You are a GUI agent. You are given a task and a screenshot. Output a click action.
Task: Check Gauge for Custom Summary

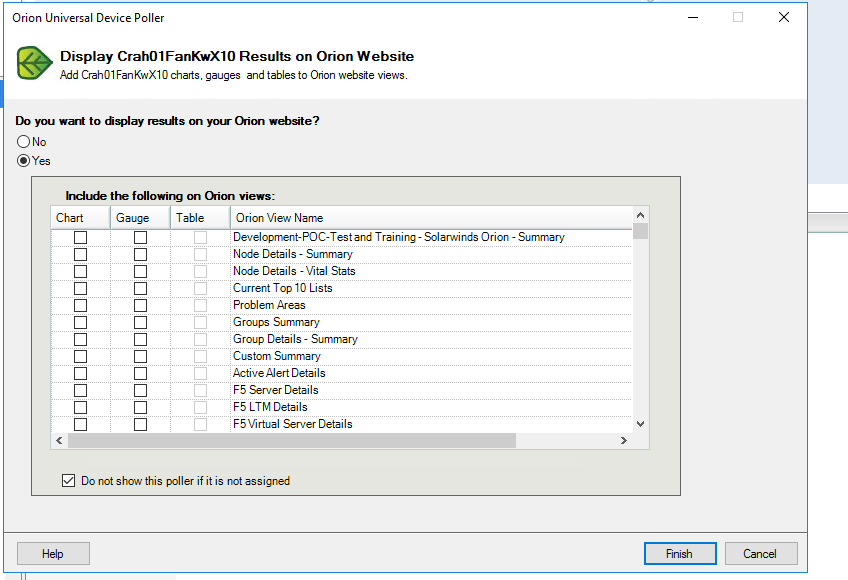(141, 357)
